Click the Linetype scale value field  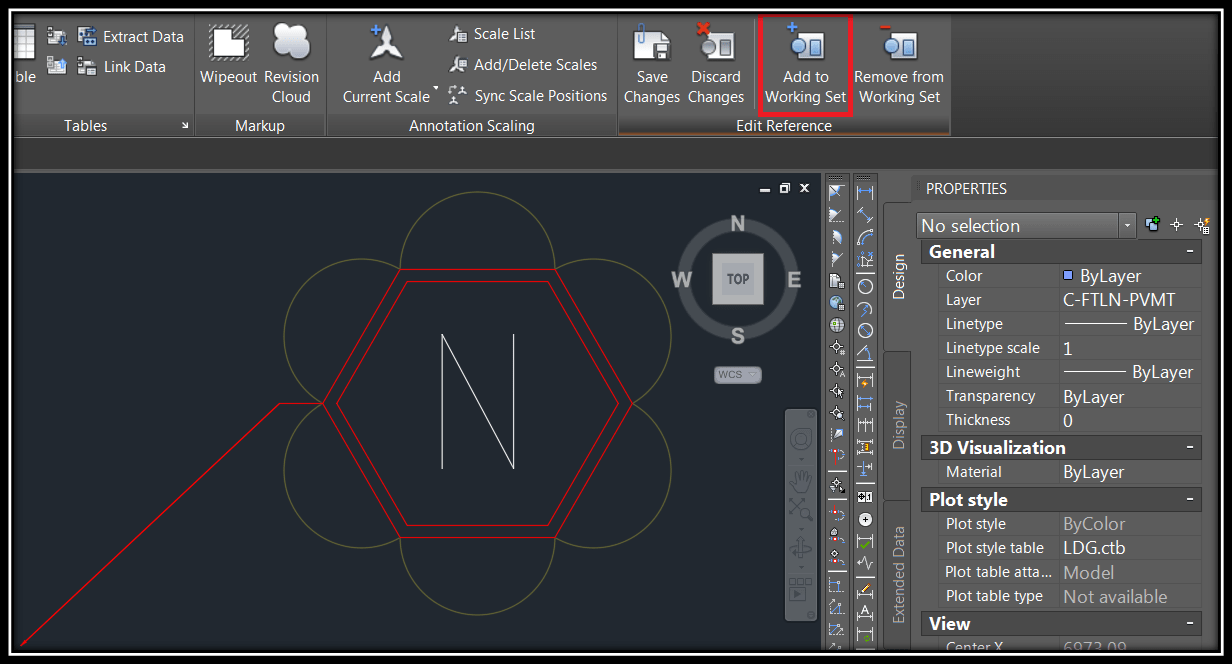click(x=1130, y=348)
